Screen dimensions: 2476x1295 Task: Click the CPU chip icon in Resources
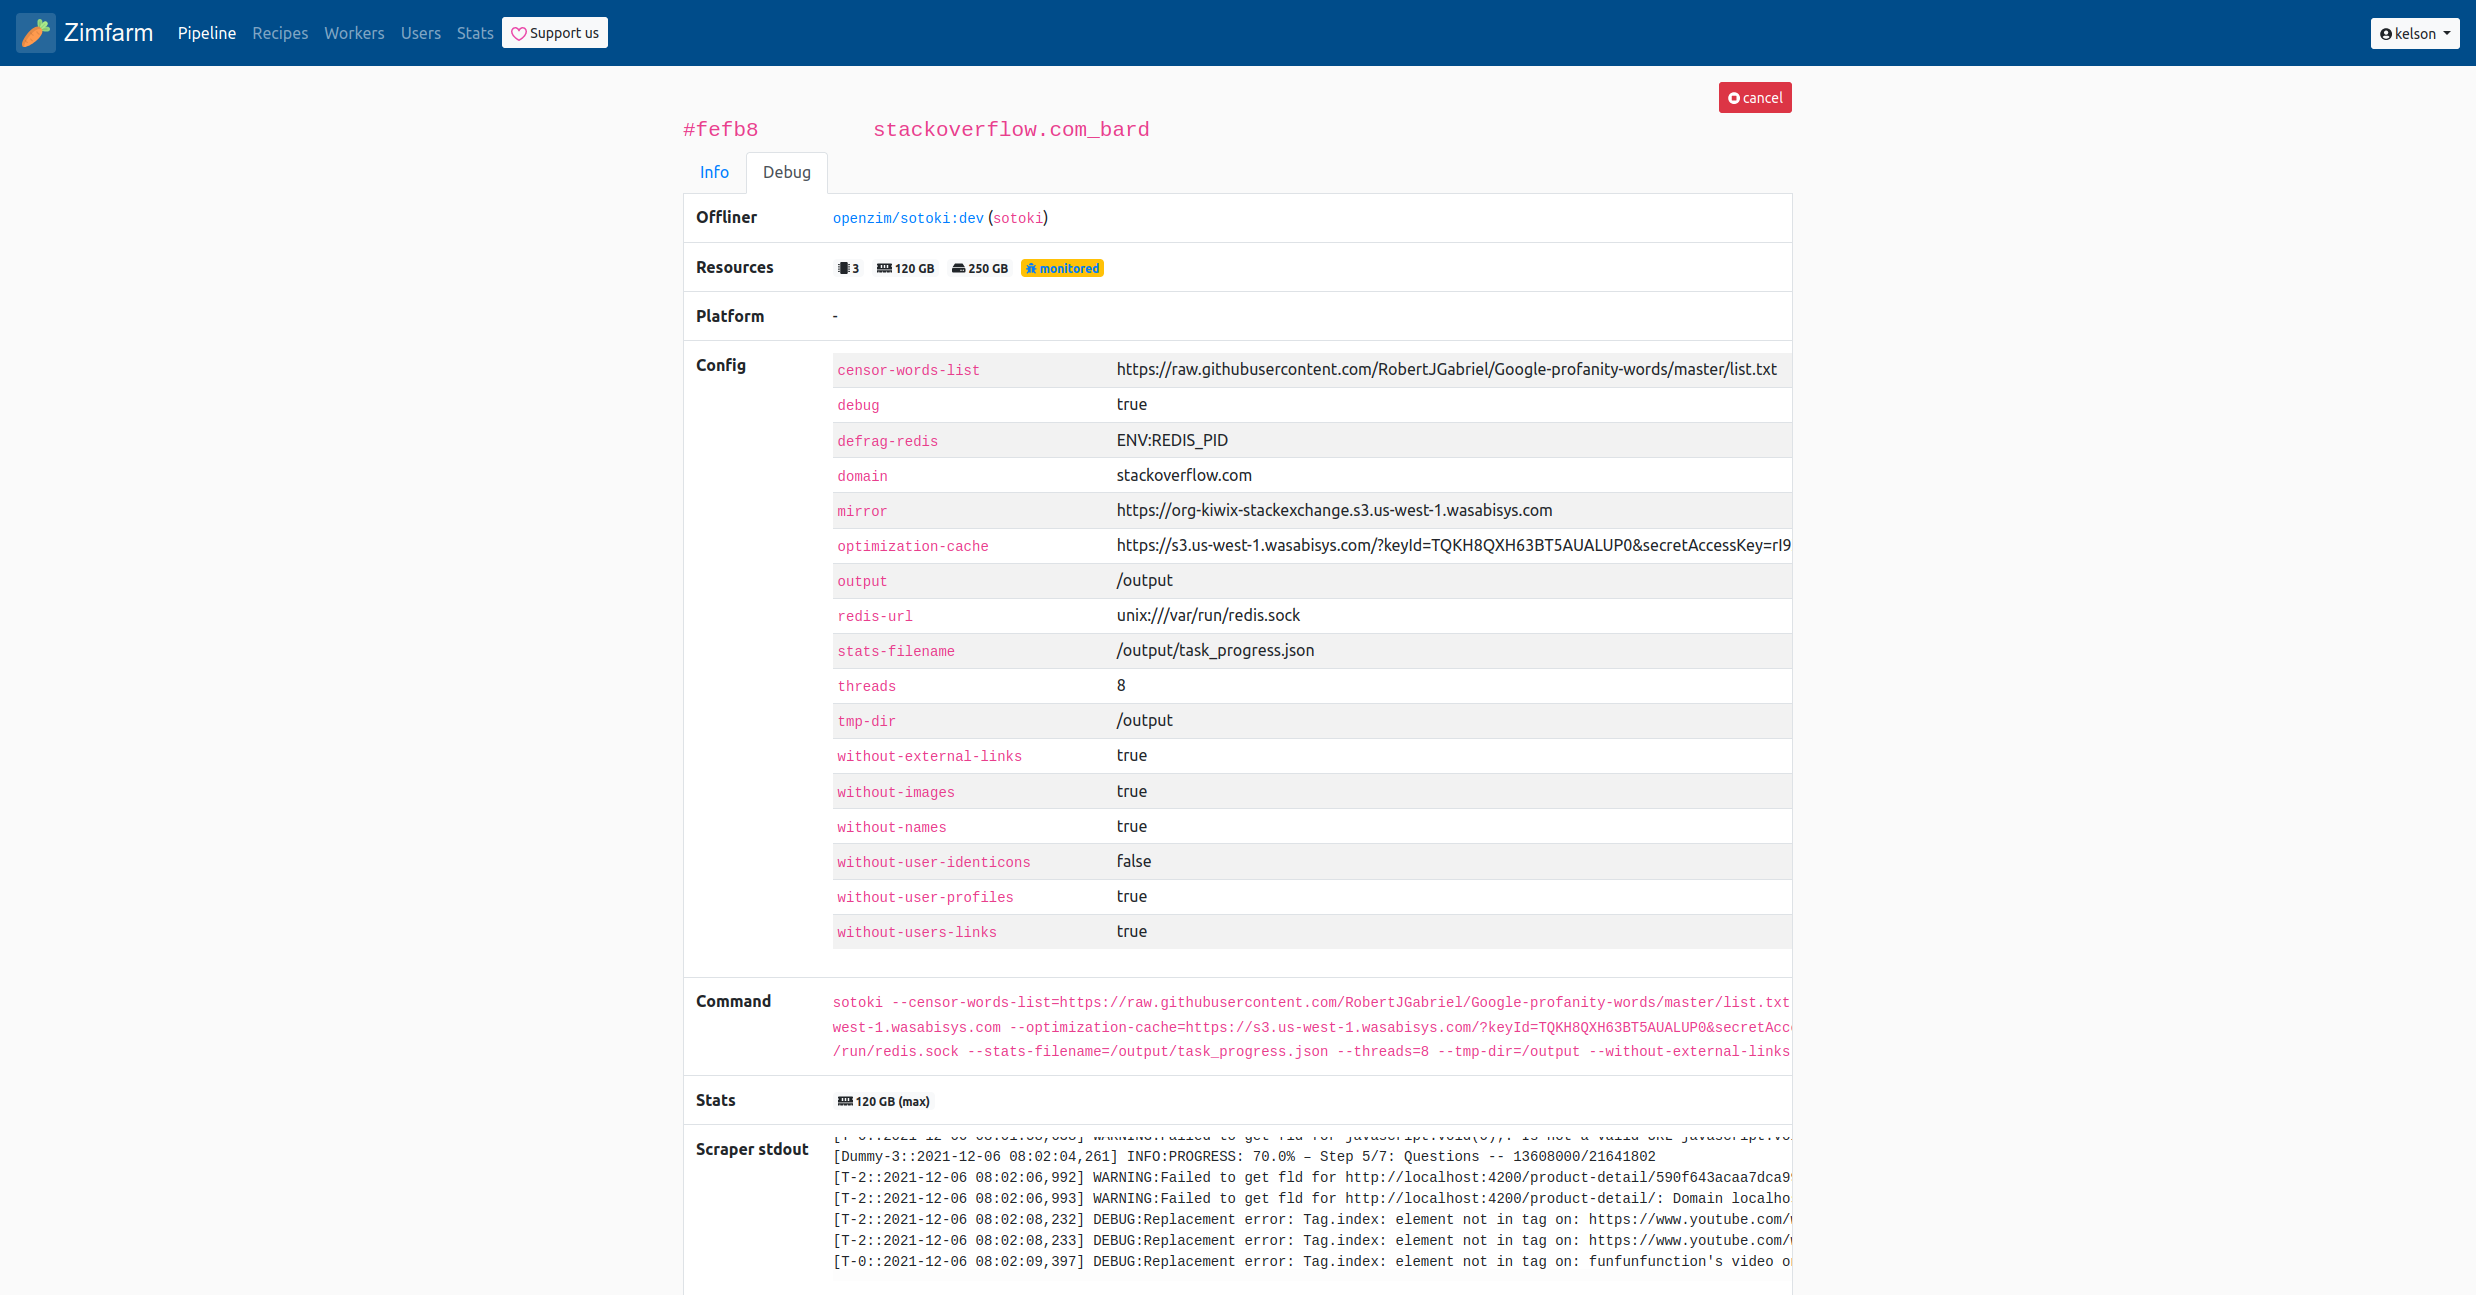[843, 268]
